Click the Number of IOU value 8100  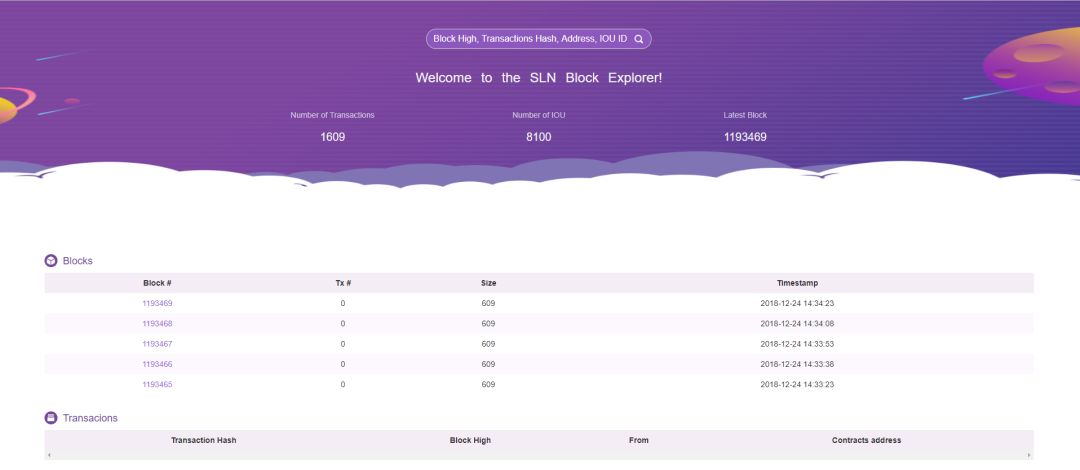pyautogui.click(x=538, y=137)
